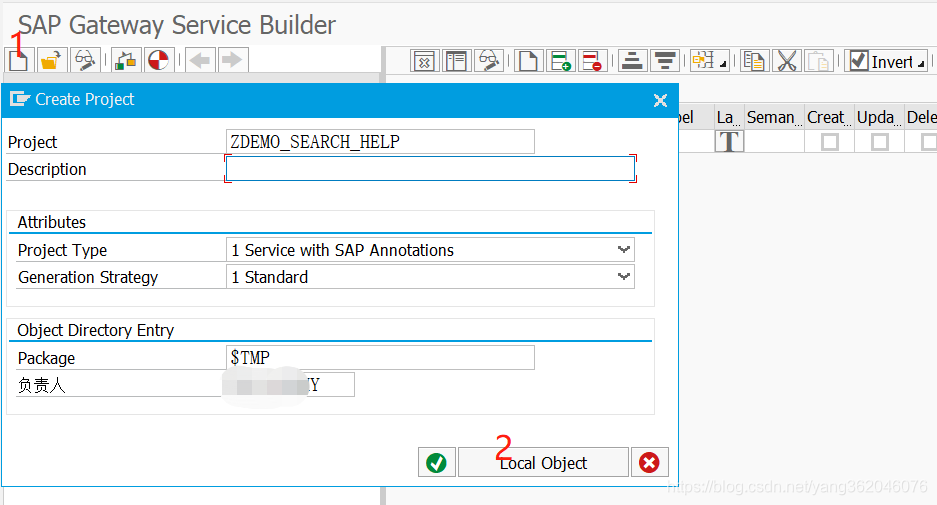
Task: Click into the Package field
Action: click(380, 357)
